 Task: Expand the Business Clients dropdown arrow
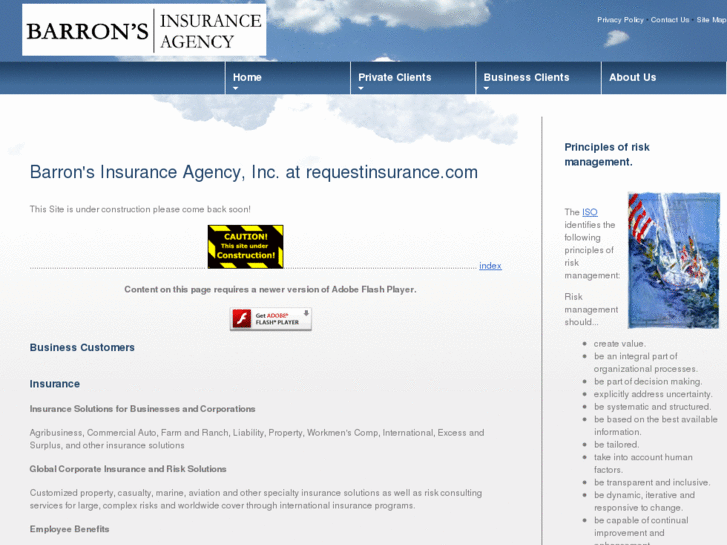click(x=486, y=88)
